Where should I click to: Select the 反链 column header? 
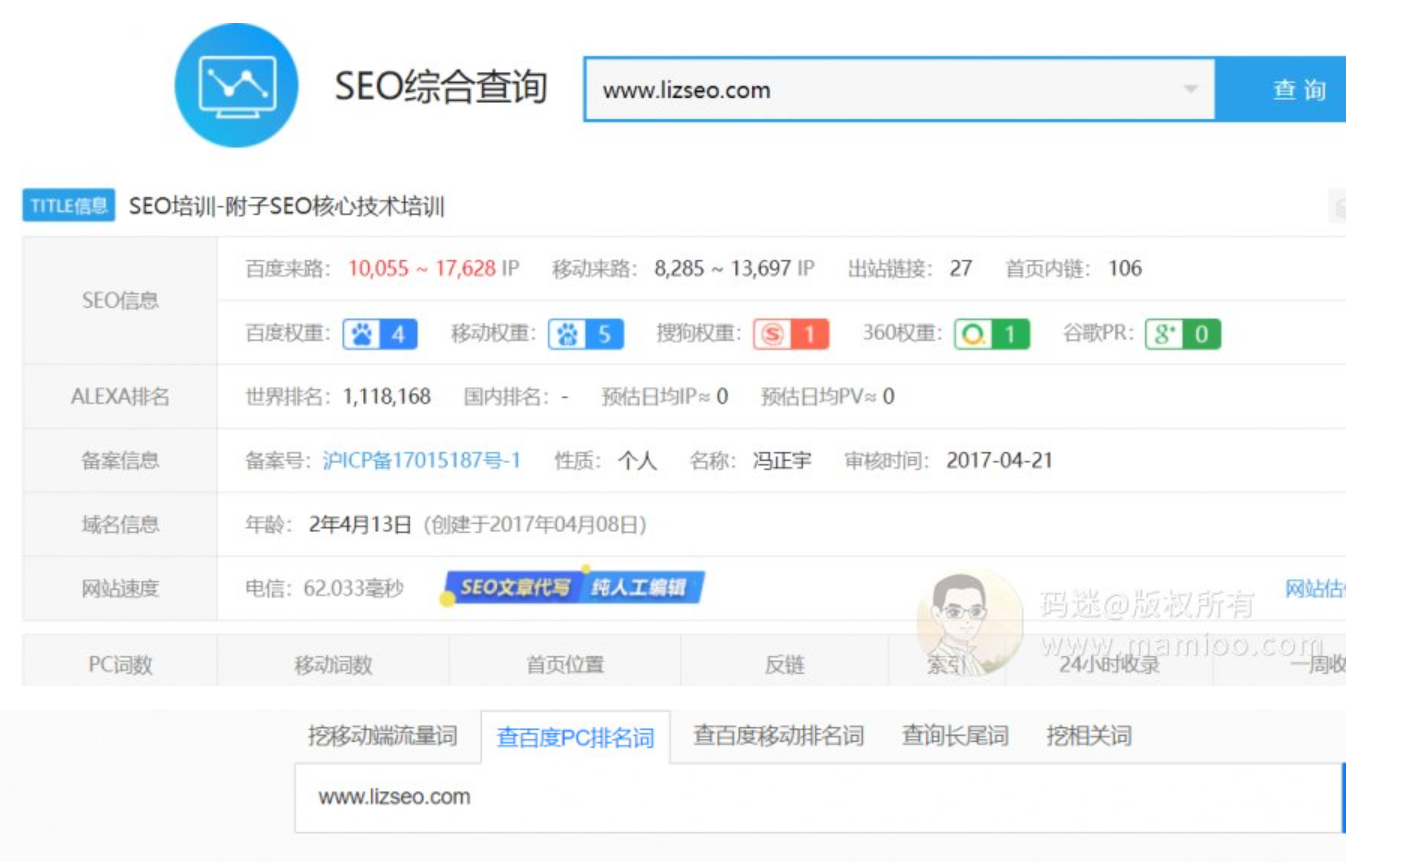[x=784, y=664]
